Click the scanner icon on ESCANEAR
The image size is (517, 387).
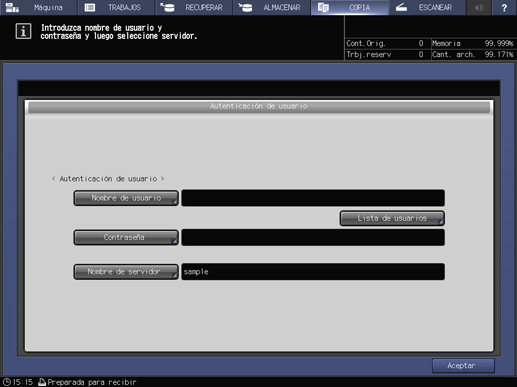coord(401,7)
